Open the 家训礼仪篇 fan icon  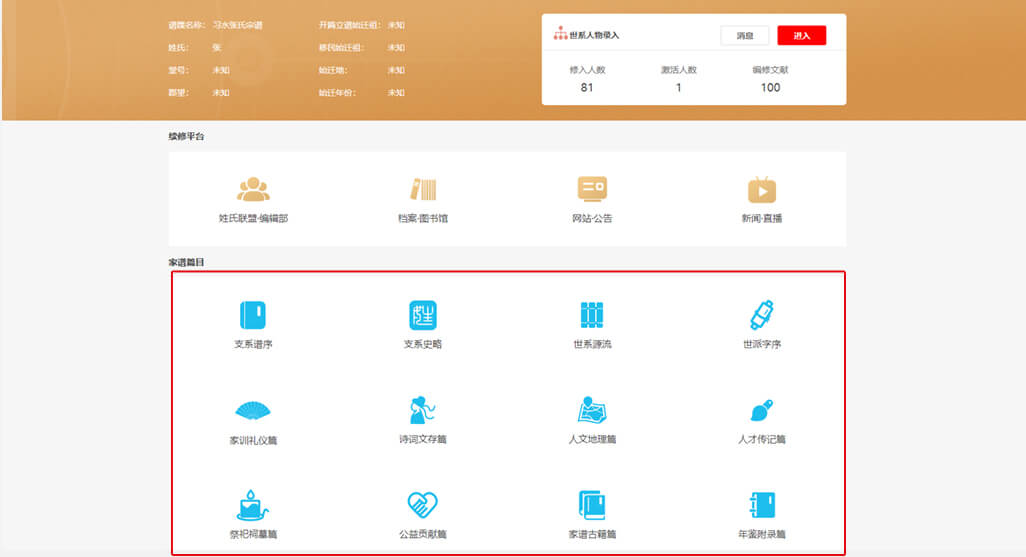pos(253,410)
